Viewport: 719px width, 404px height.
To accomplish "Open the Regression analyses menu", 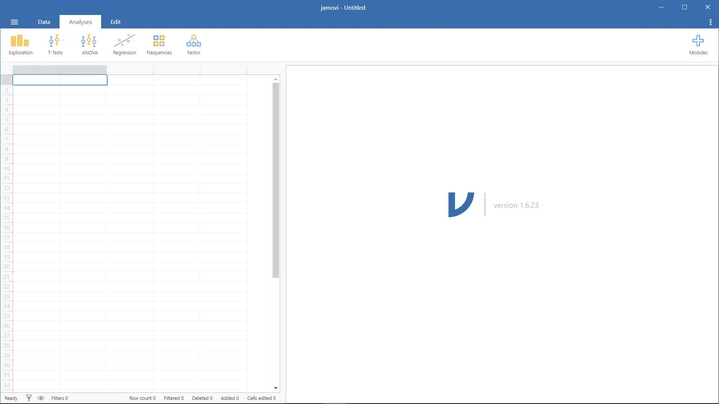I will click(x=124, y=44).
